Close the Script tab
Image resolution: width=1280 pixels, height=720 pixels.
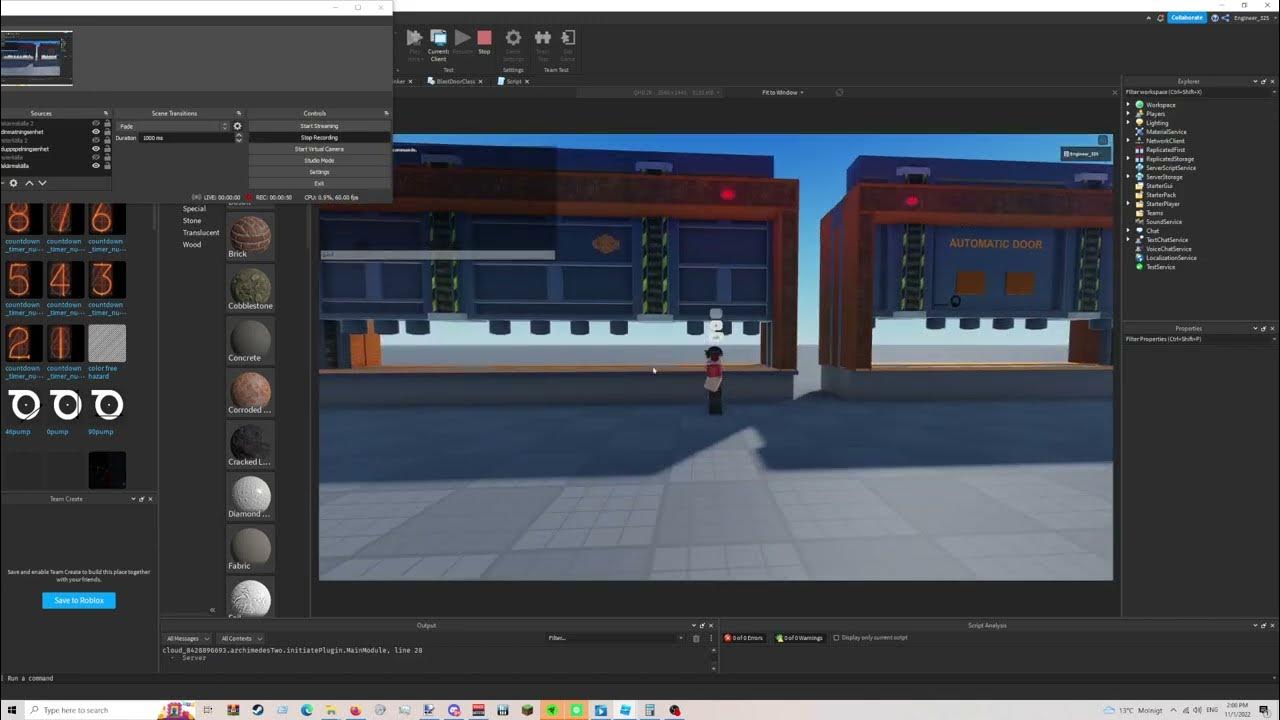pos(527,81)
